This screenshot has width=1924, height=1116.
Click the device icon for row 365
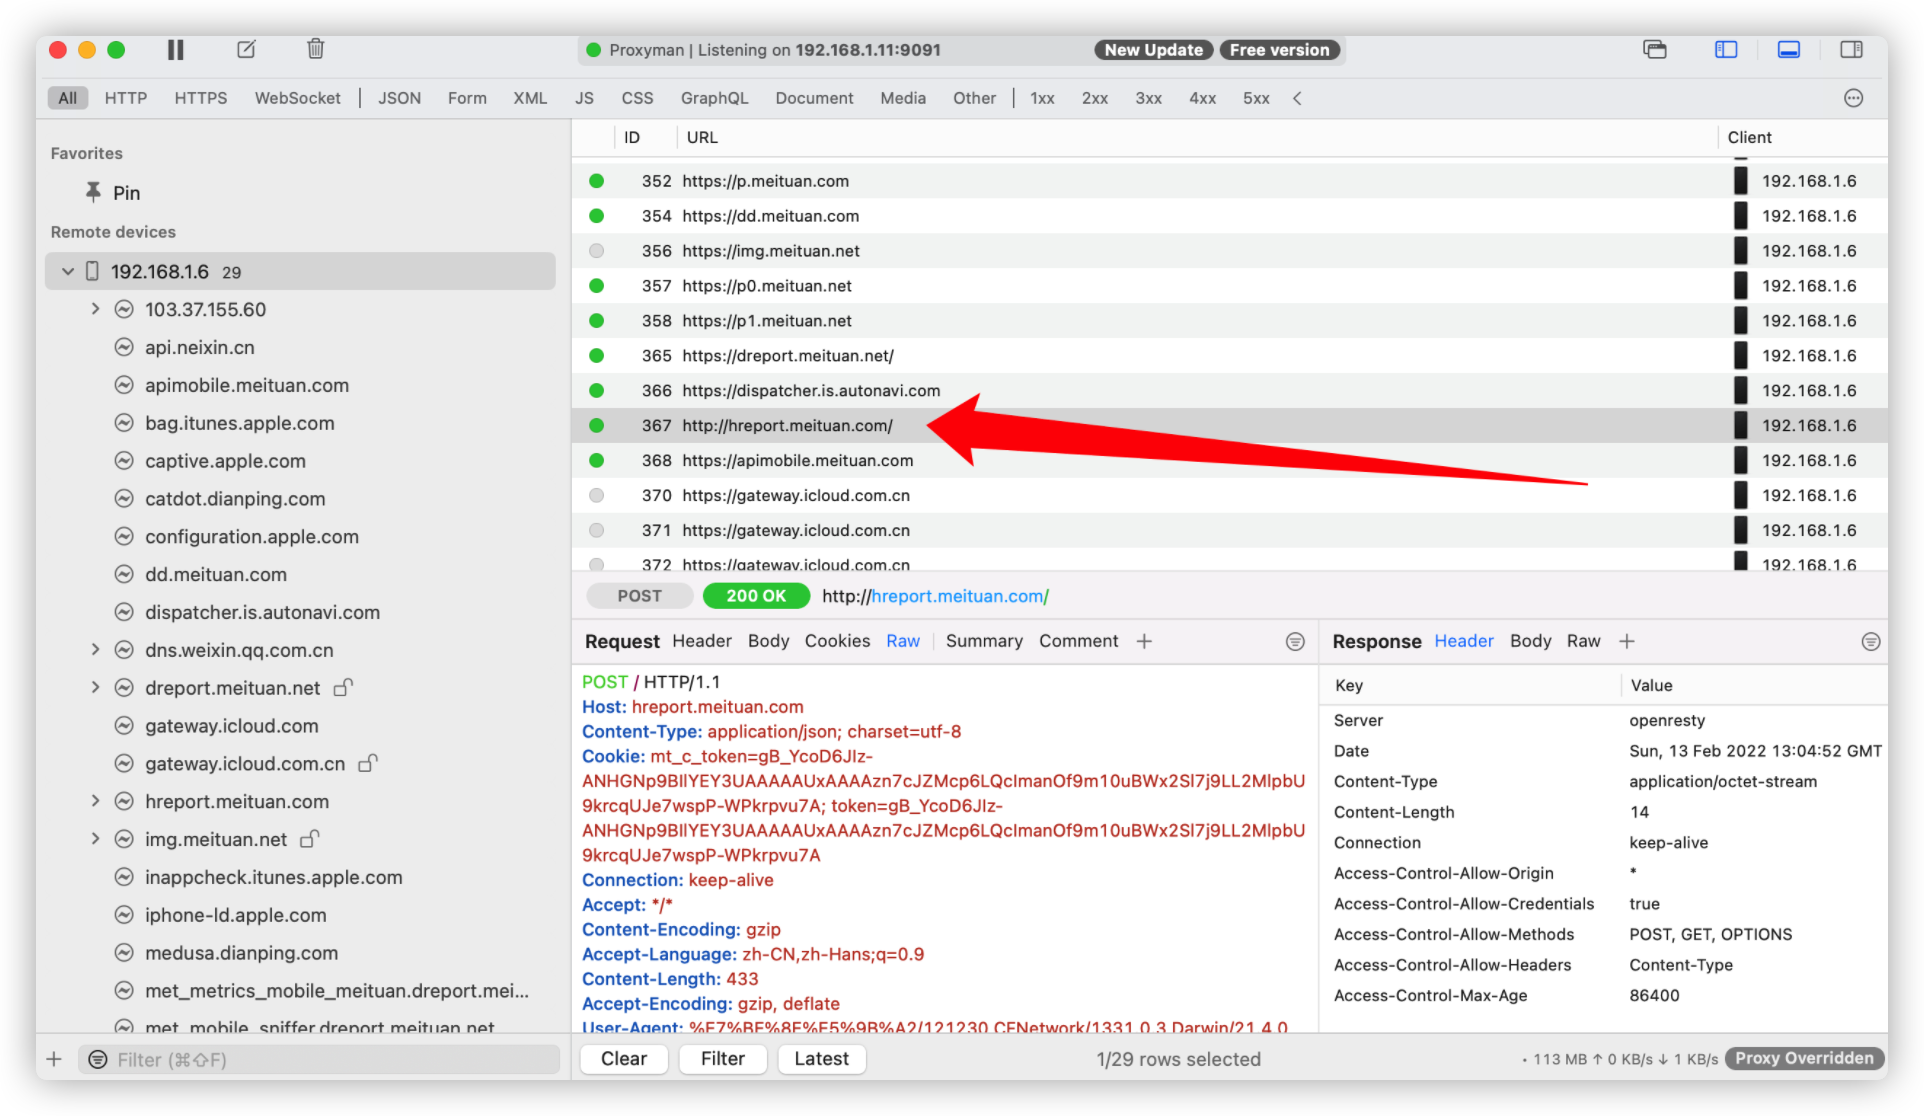pos(1740,355)
